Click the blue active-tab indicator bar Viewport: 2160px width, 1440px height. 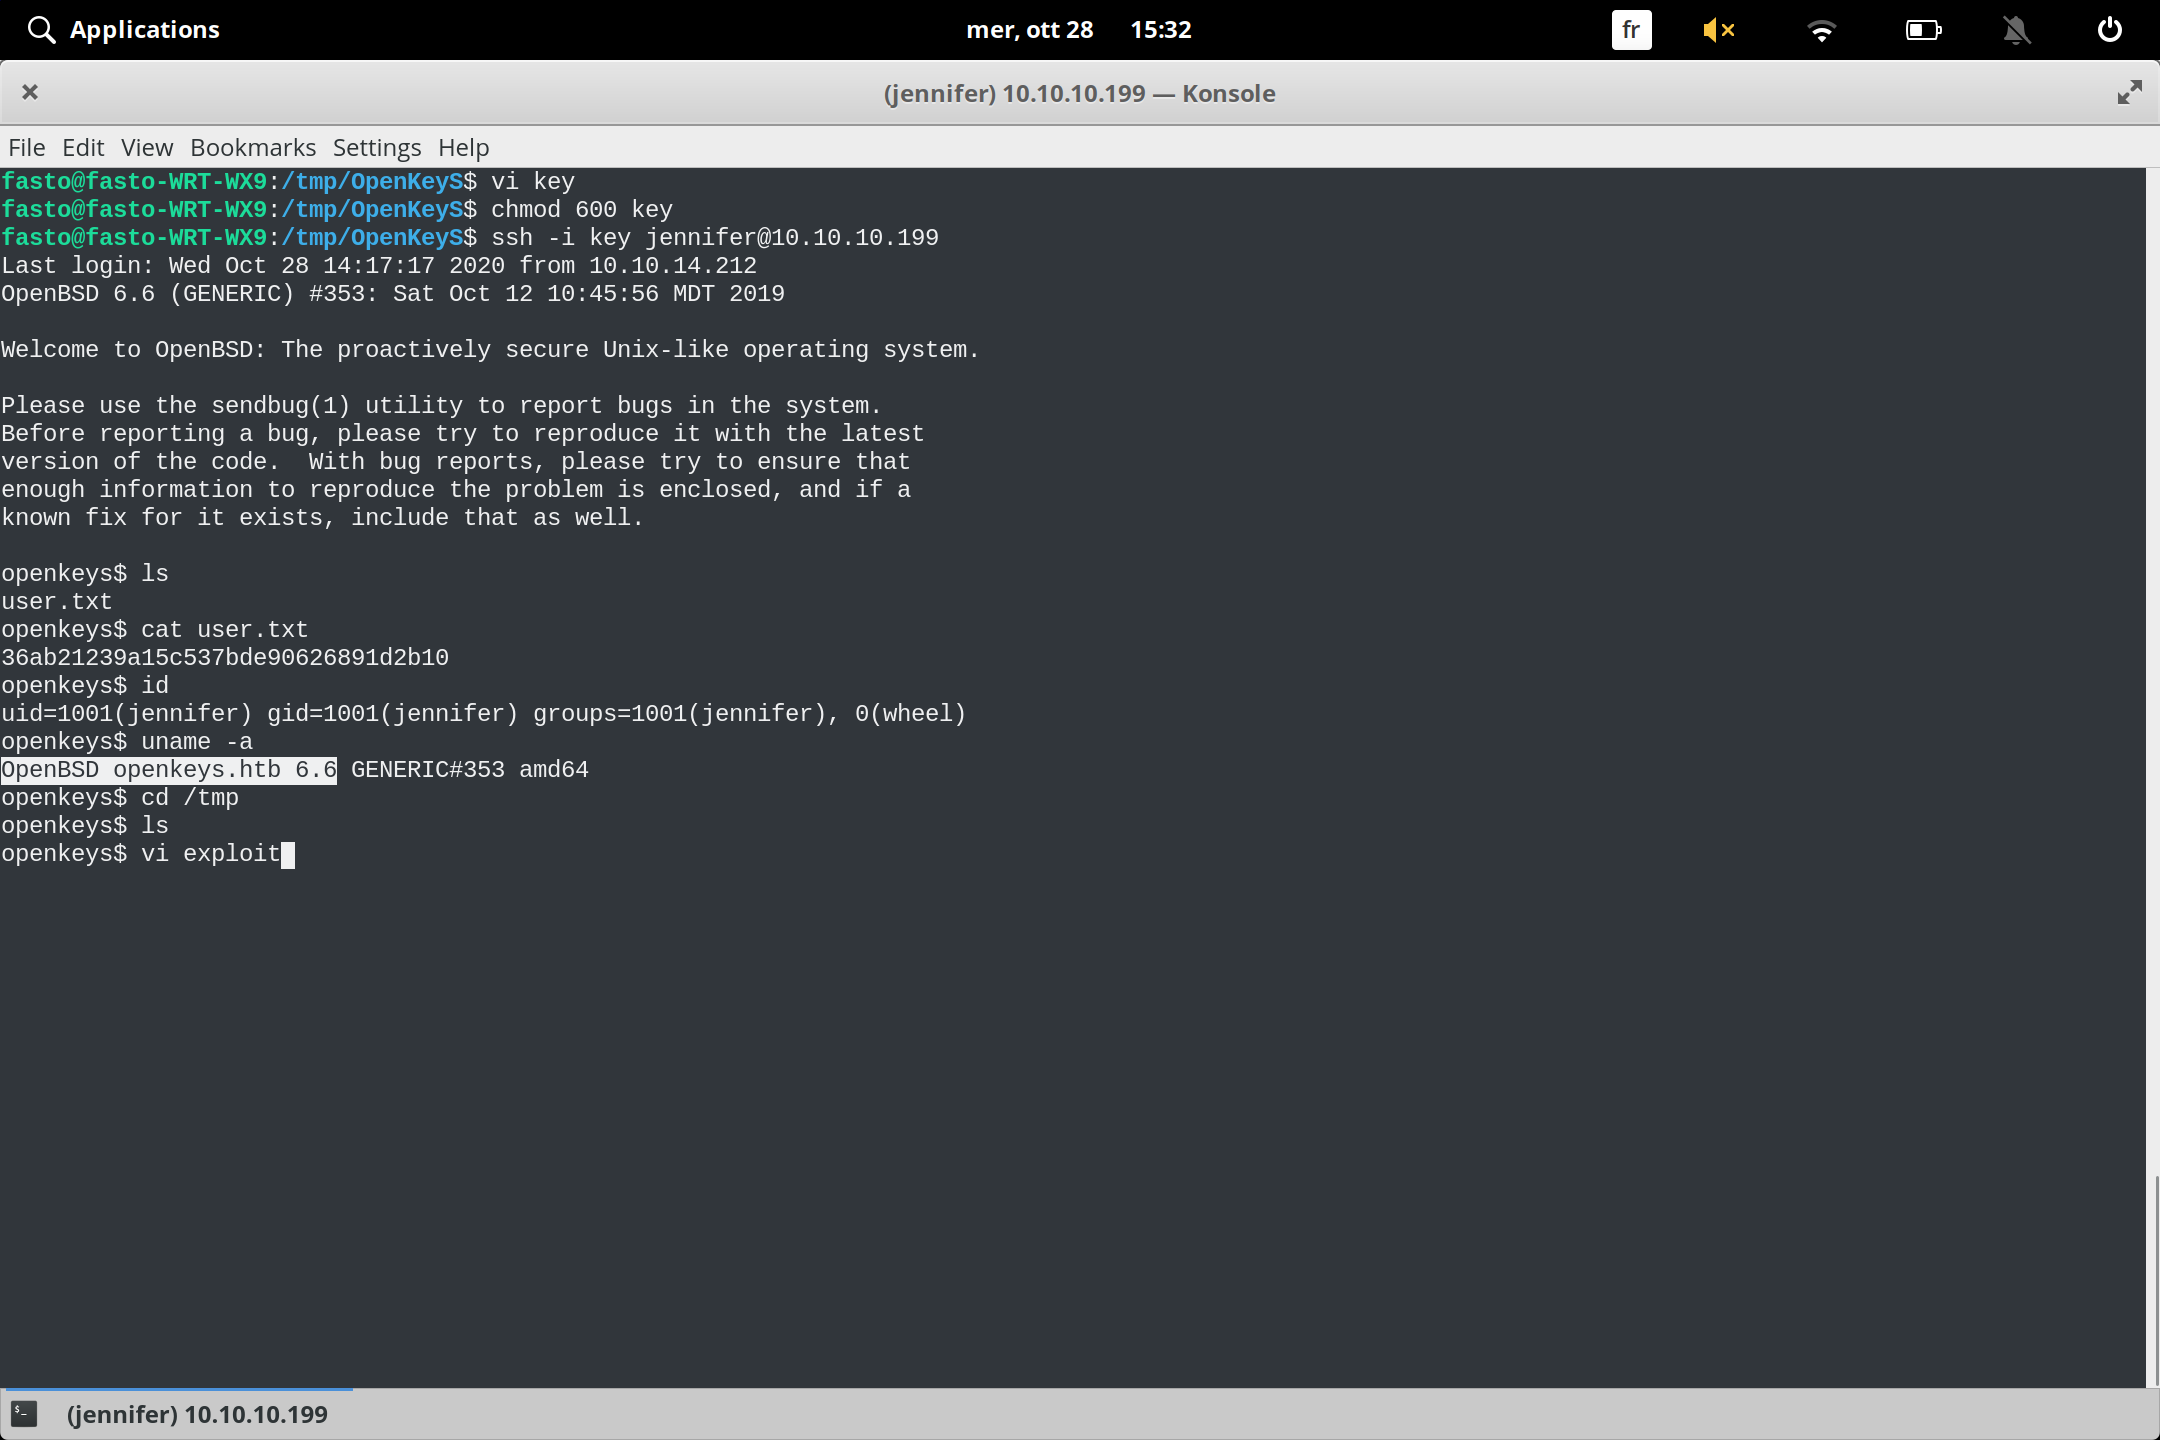pyautogui.click(x=180, y=1389)
